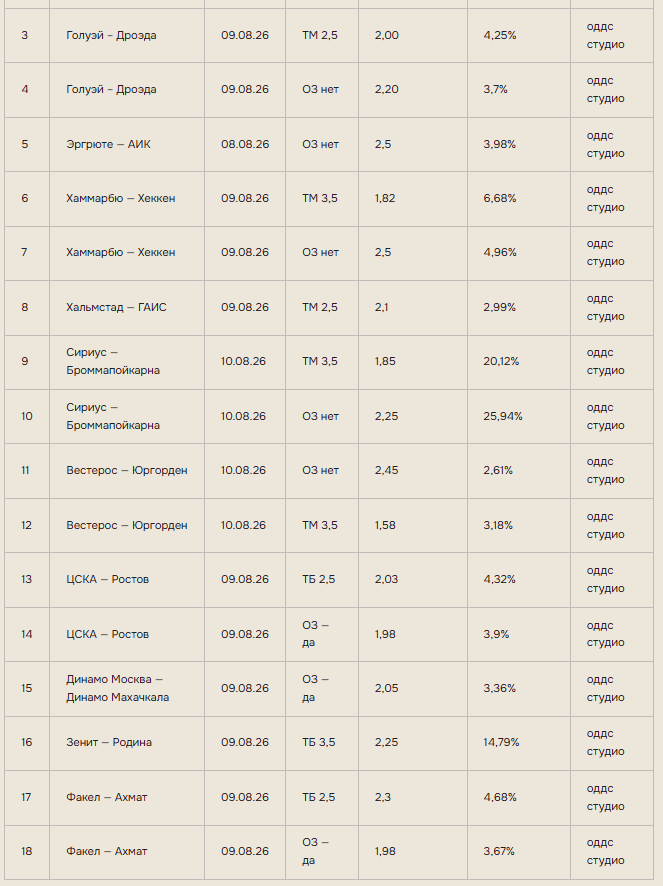Click ТМ 3,5 bet in row 6

pos(319,198)
